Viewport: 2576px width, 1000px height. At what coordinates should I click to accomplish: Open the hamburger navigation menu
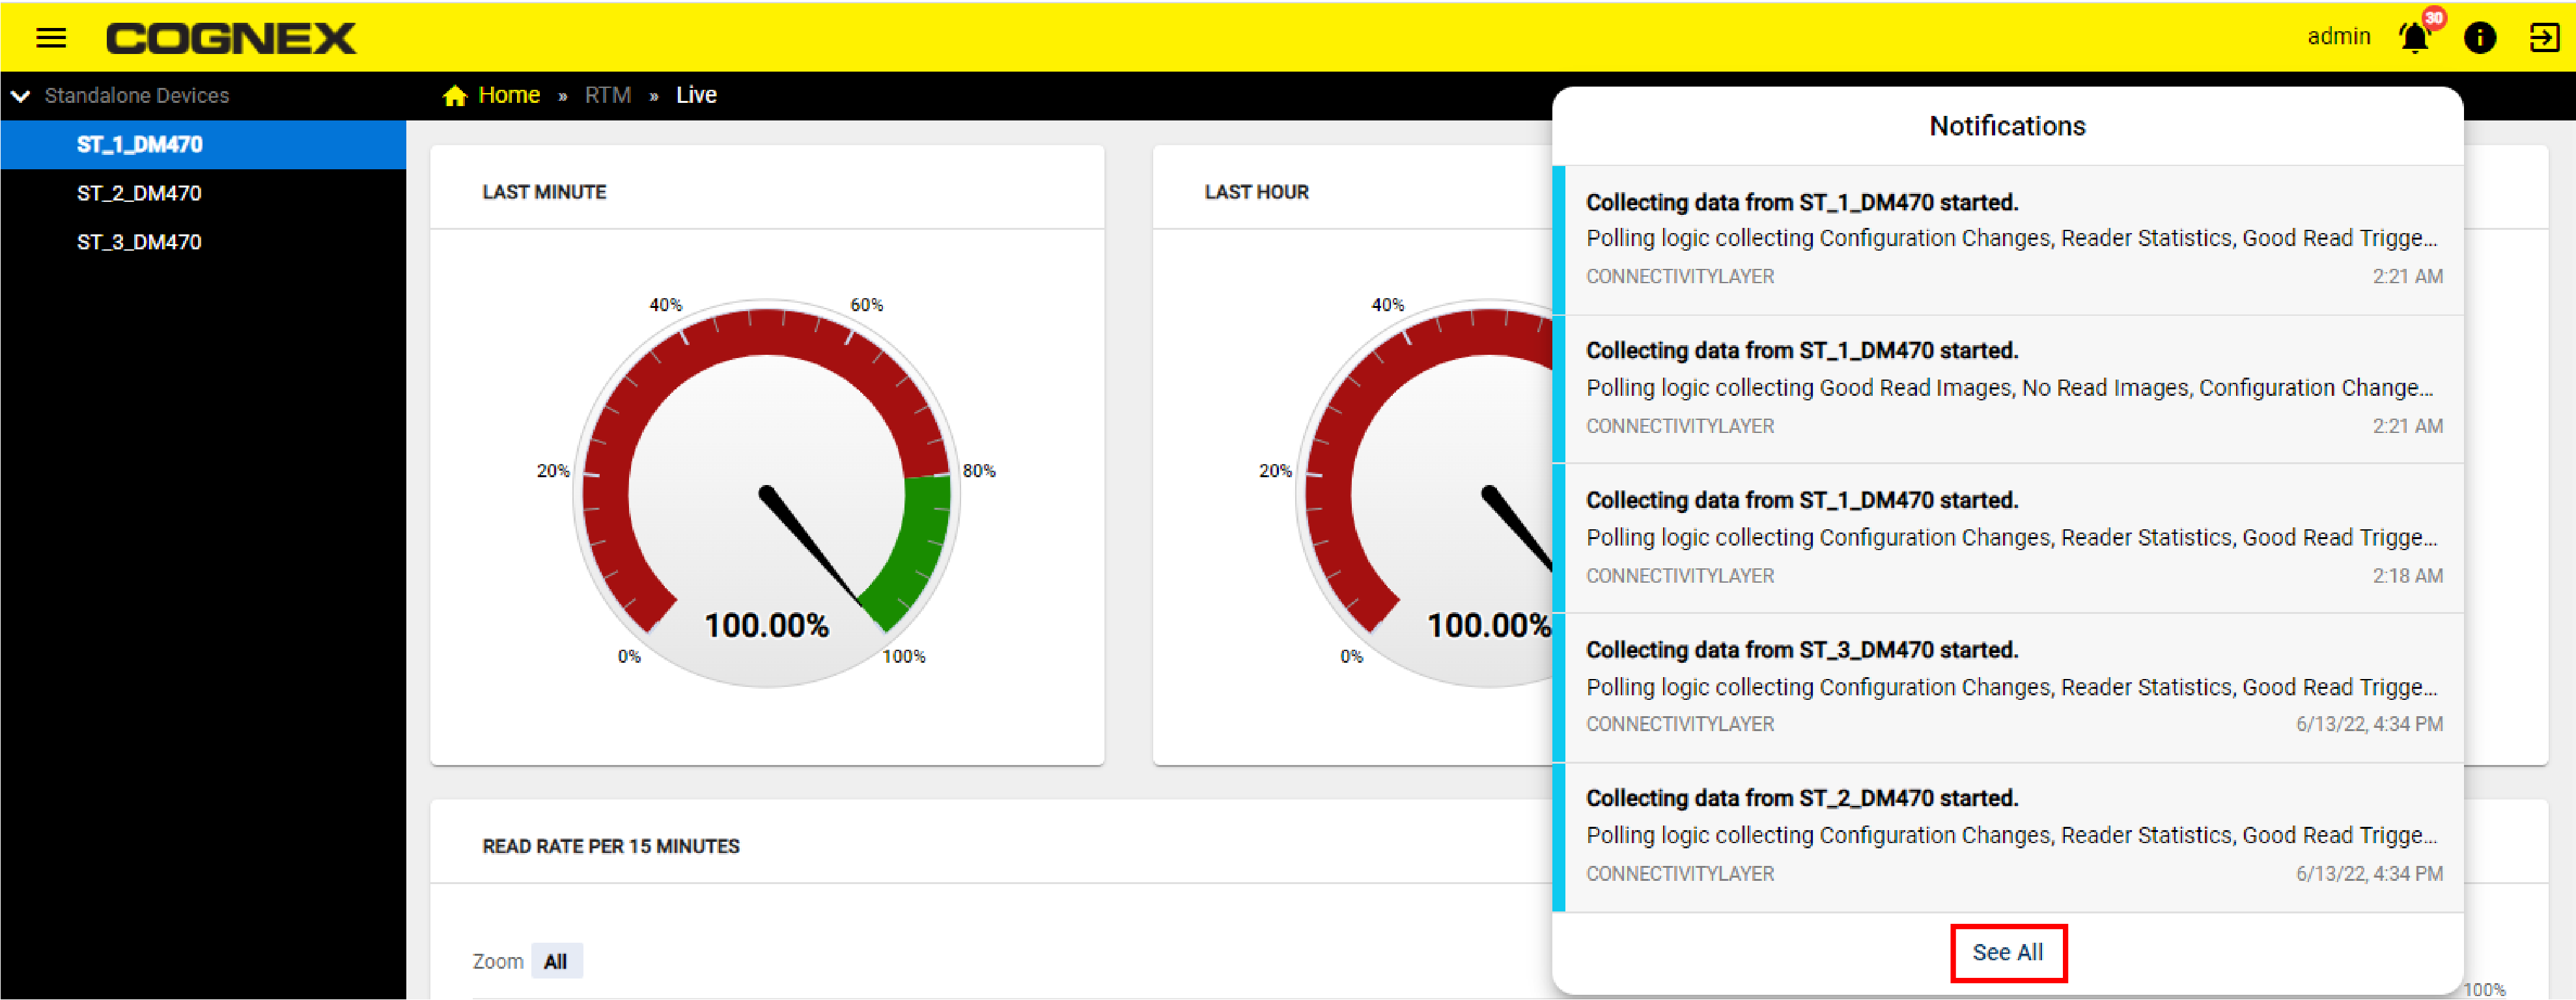[x=51, y=38]
